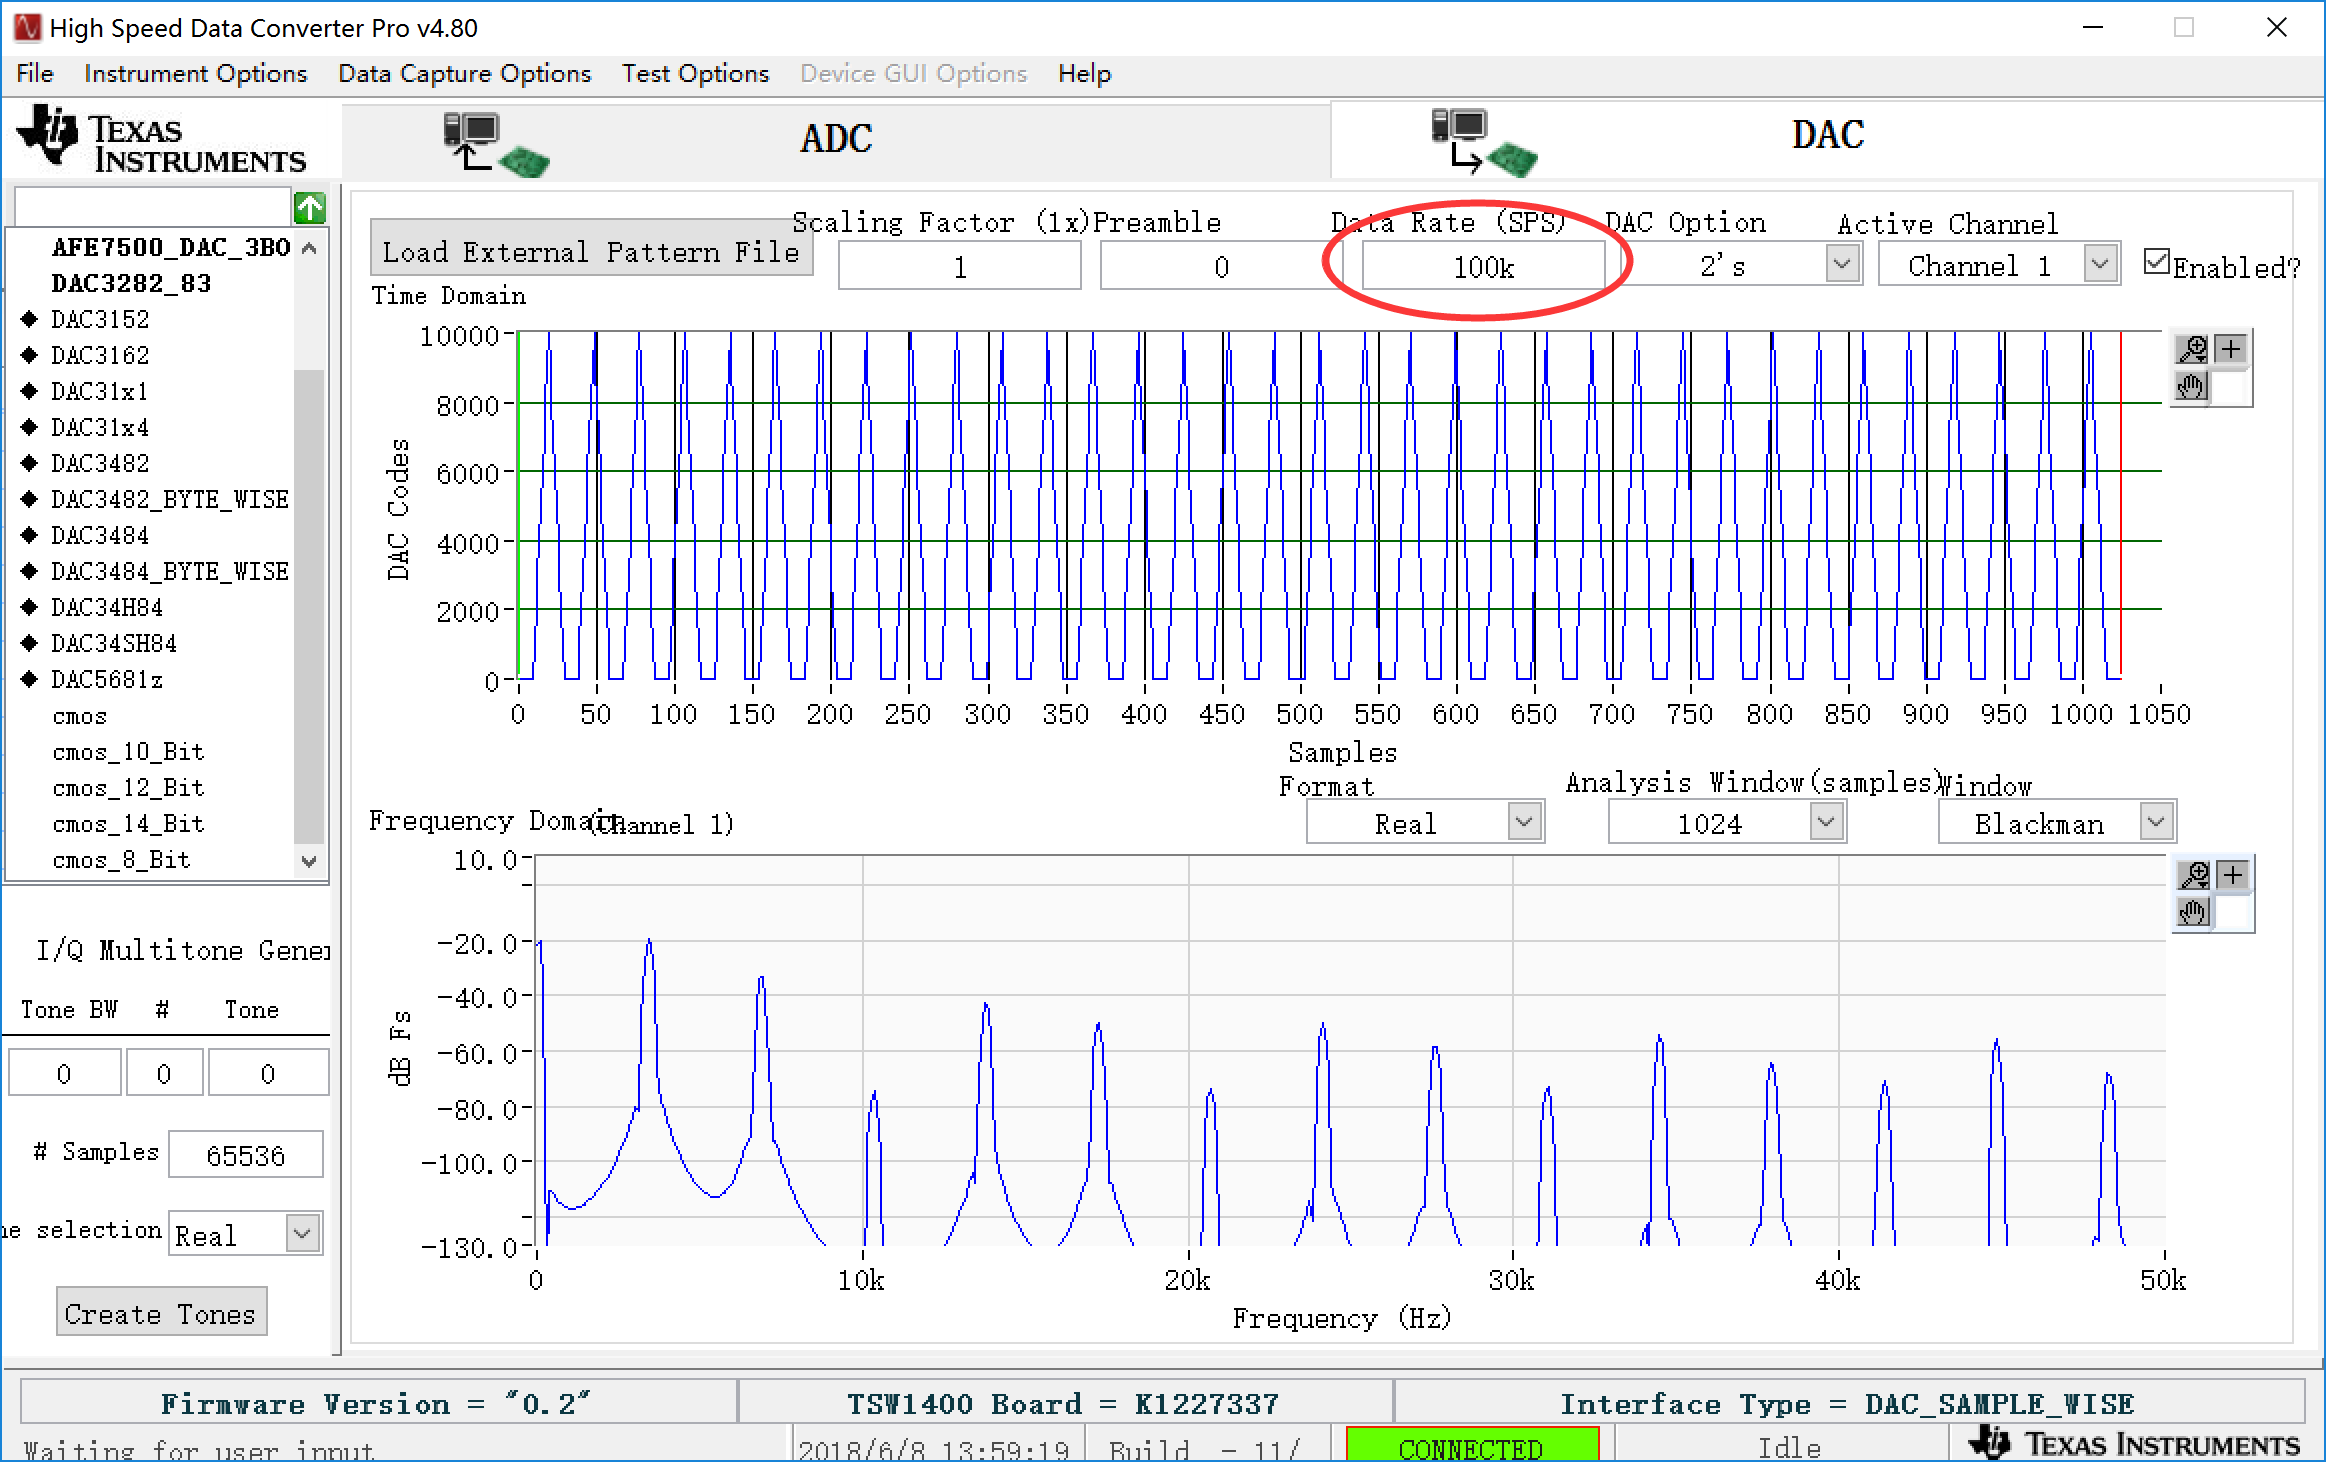Open the Data Capture Options menu
The width and height of the screenshot is (2326, 1462).
click(x=464, y=73)
